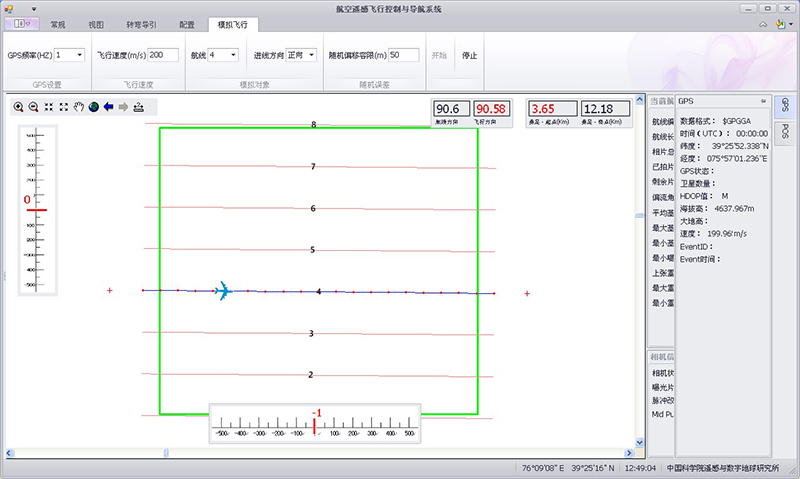The width and height of the screenshot is (800, 479).
Task: Click the globe full-extent icon
Action: (93, 107)
